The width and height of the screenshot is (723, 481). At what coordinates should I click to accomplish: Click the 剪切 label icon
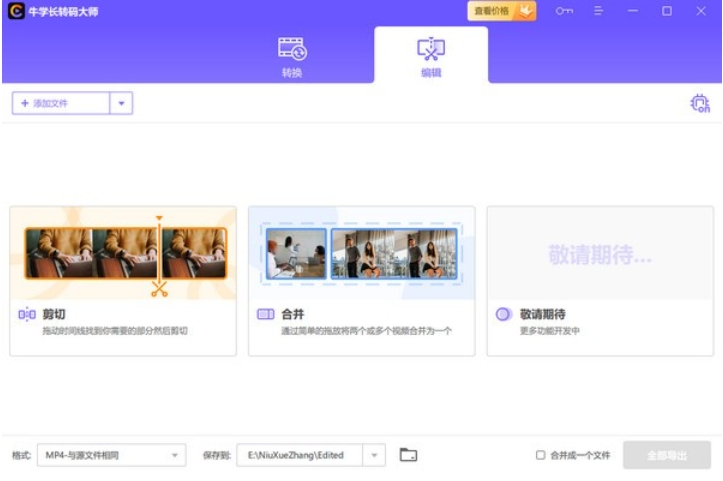tap(27, 315)
